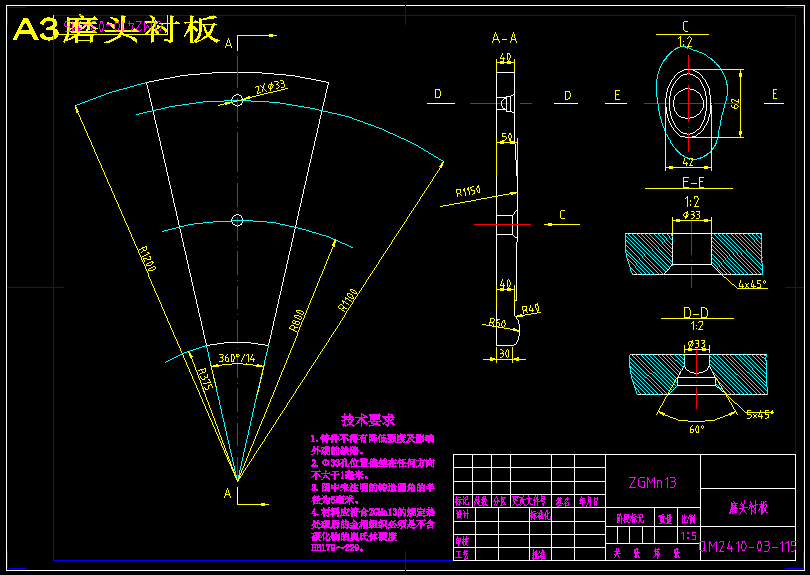The image size is (810, 575).
Task: Select the "R1200" radius dimension
Action: [147, 257]
